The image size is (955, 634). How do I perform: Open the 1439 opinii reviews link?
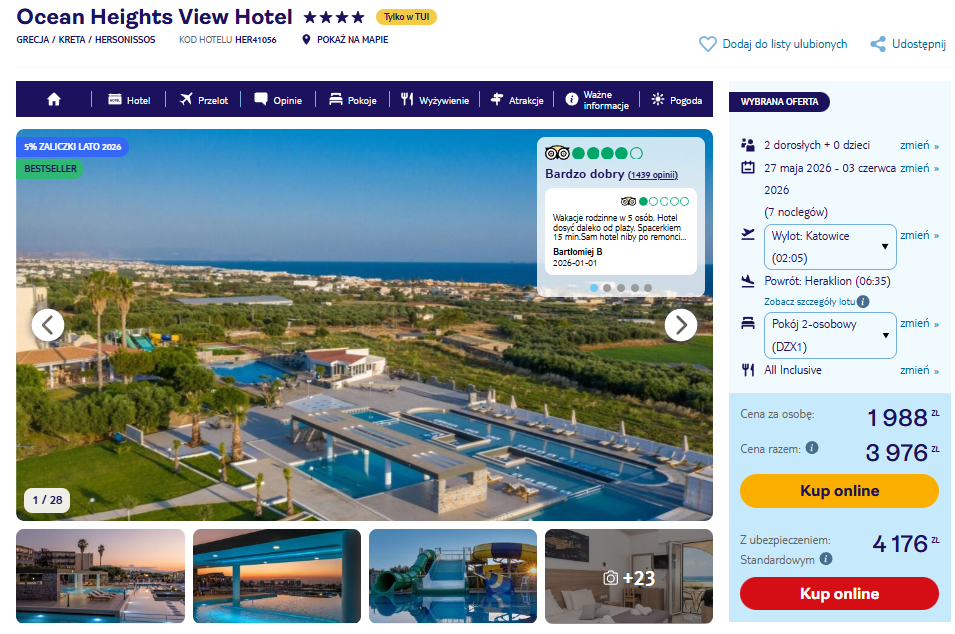pos(652,175)
